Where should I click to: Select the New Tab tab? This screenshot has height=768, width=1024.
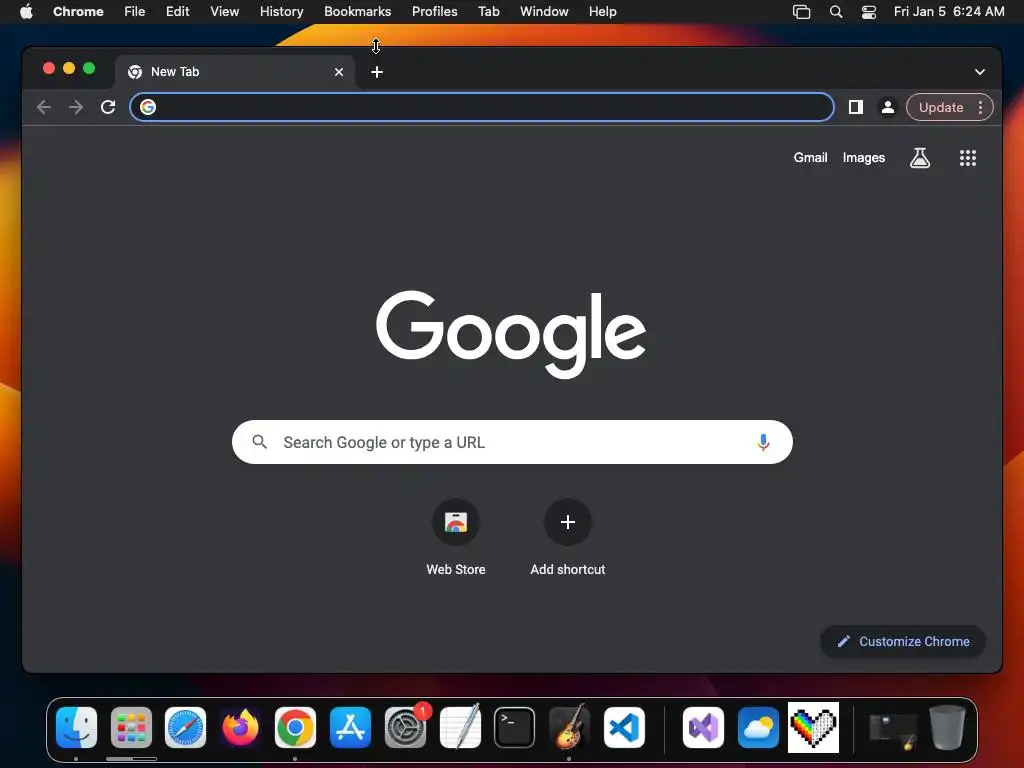click(x=235, y=72)
